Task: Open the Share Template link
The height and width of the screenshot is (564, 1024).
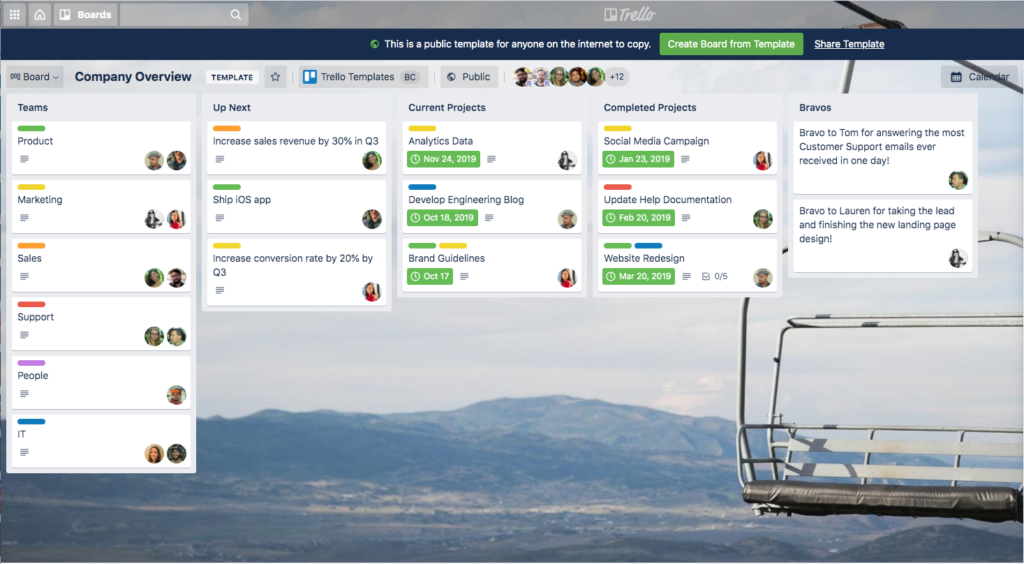Action: [x=849, y=44]
